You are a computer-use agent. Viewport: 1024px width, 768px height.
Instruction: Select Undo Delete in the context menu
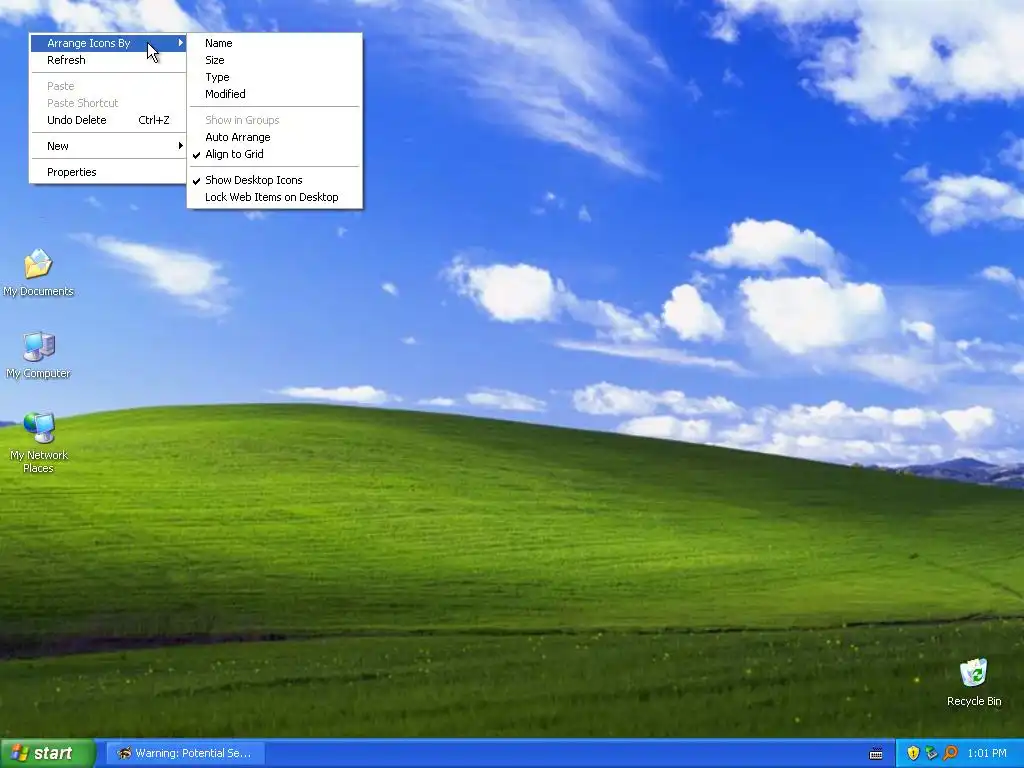coord(108,120)
